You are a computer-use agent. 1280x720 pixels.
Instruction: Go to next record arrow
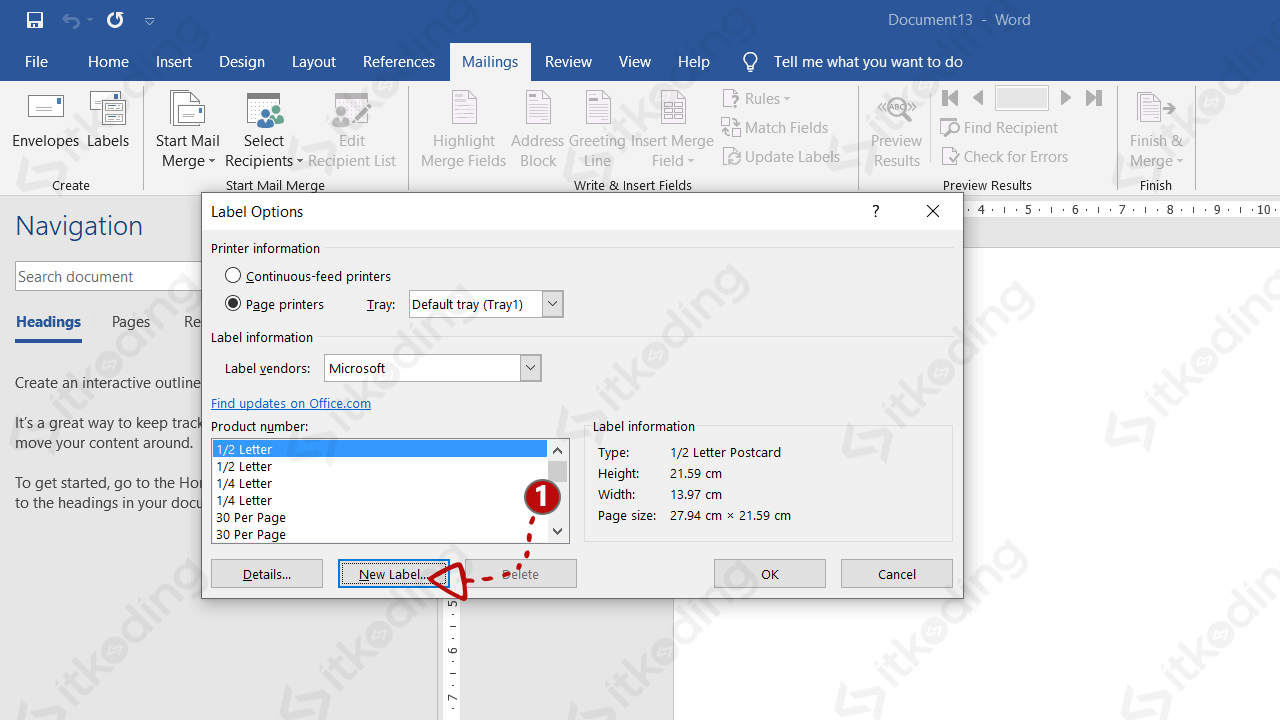pyautogui.click(x=1066, y=98)
